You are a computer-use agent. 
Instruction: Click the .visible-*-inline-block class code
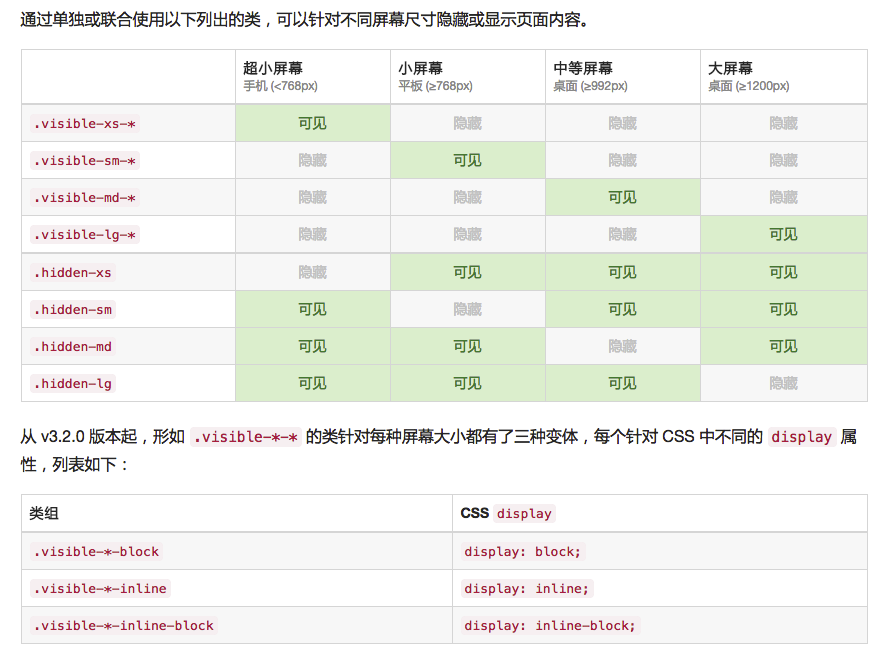click(x=124, y=626)
